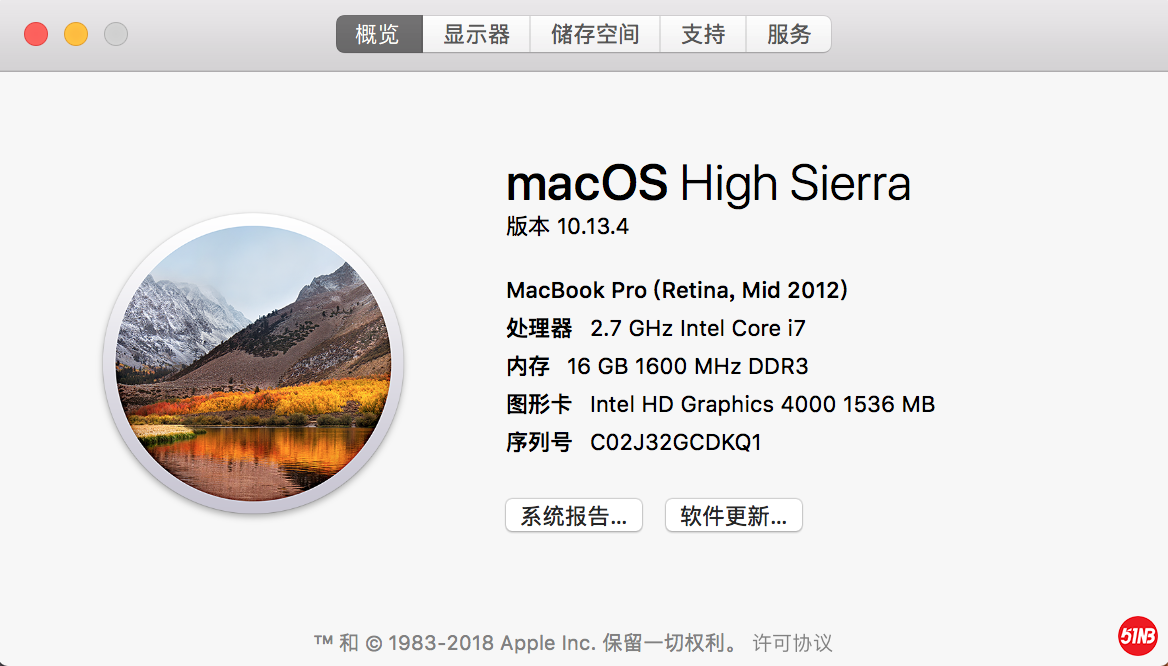Click the red 51NB logo badge

point(1137,636)
